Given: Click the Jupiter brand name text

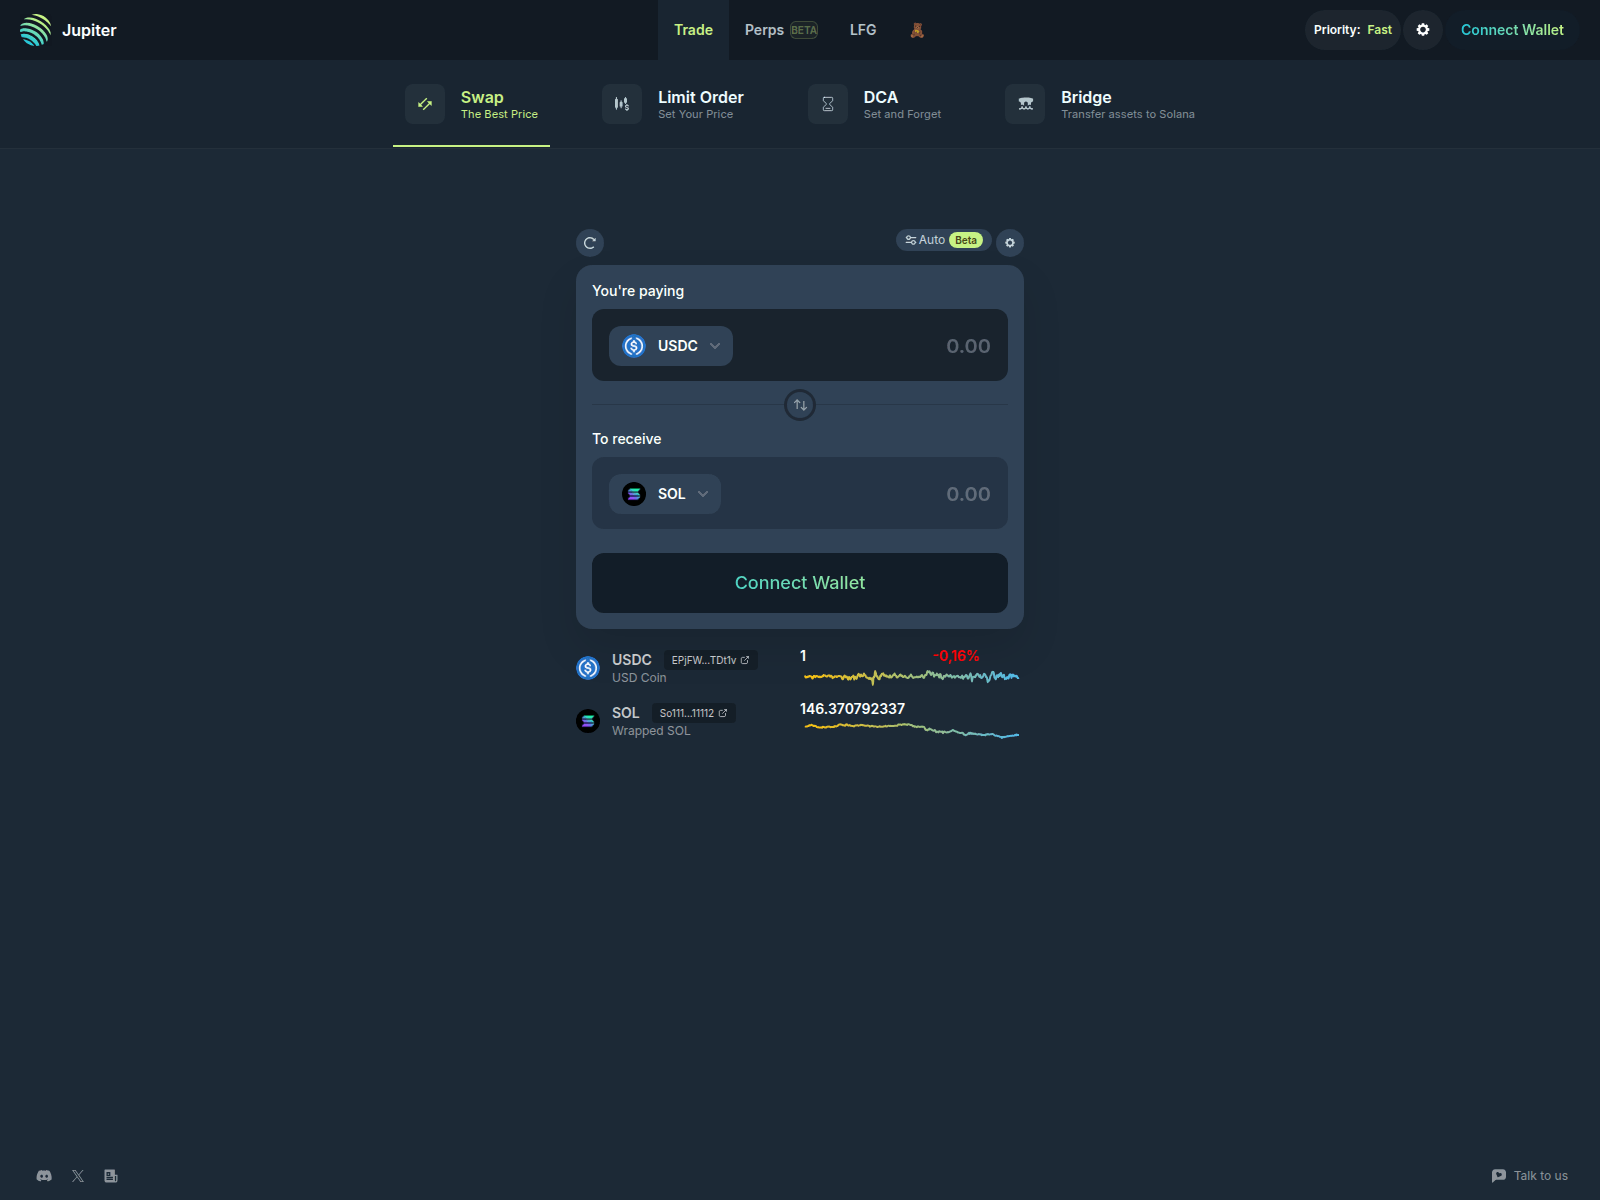Looking at the screenshot, I should 89,30.
